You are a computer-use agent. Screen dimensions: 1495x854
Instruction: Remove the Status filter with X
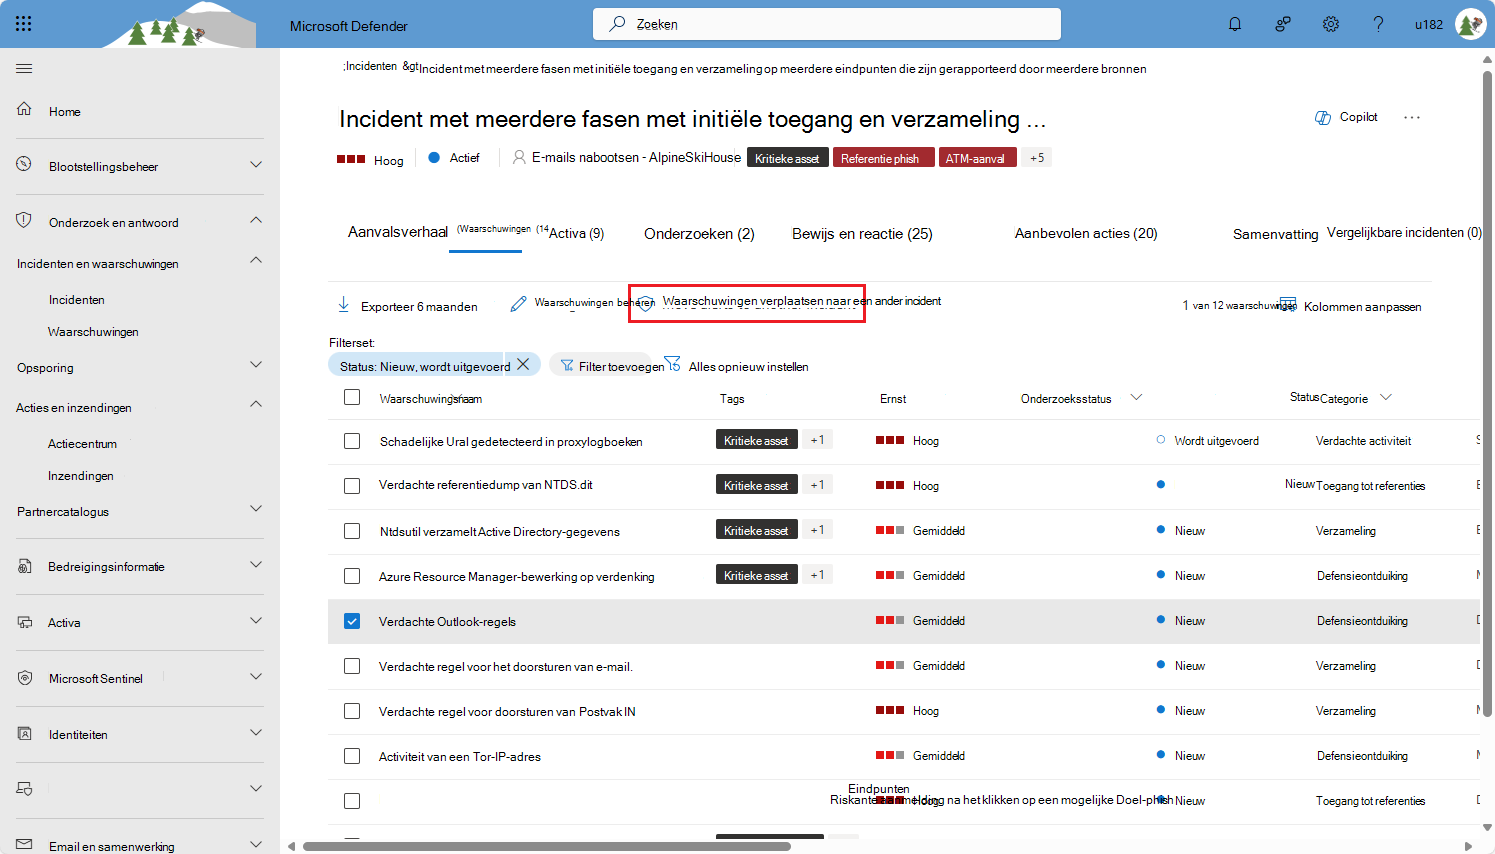coord(523,364)
